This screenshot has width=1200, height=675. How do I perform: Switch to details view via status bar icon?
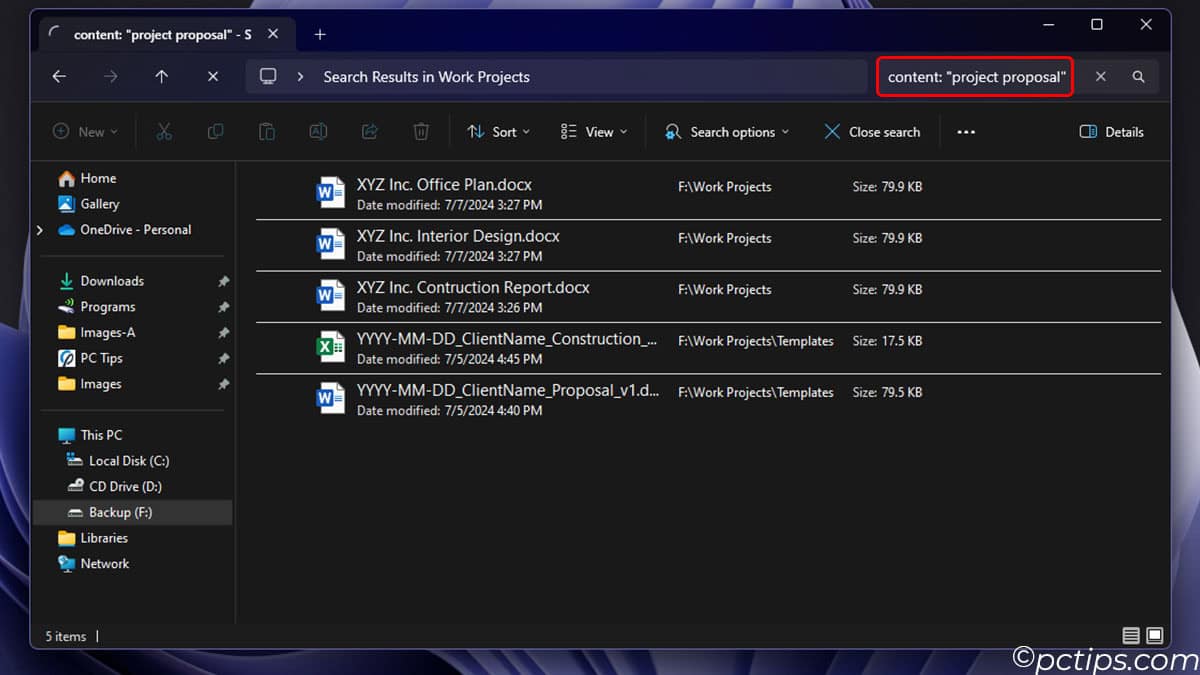click(x=1131, y=635)
